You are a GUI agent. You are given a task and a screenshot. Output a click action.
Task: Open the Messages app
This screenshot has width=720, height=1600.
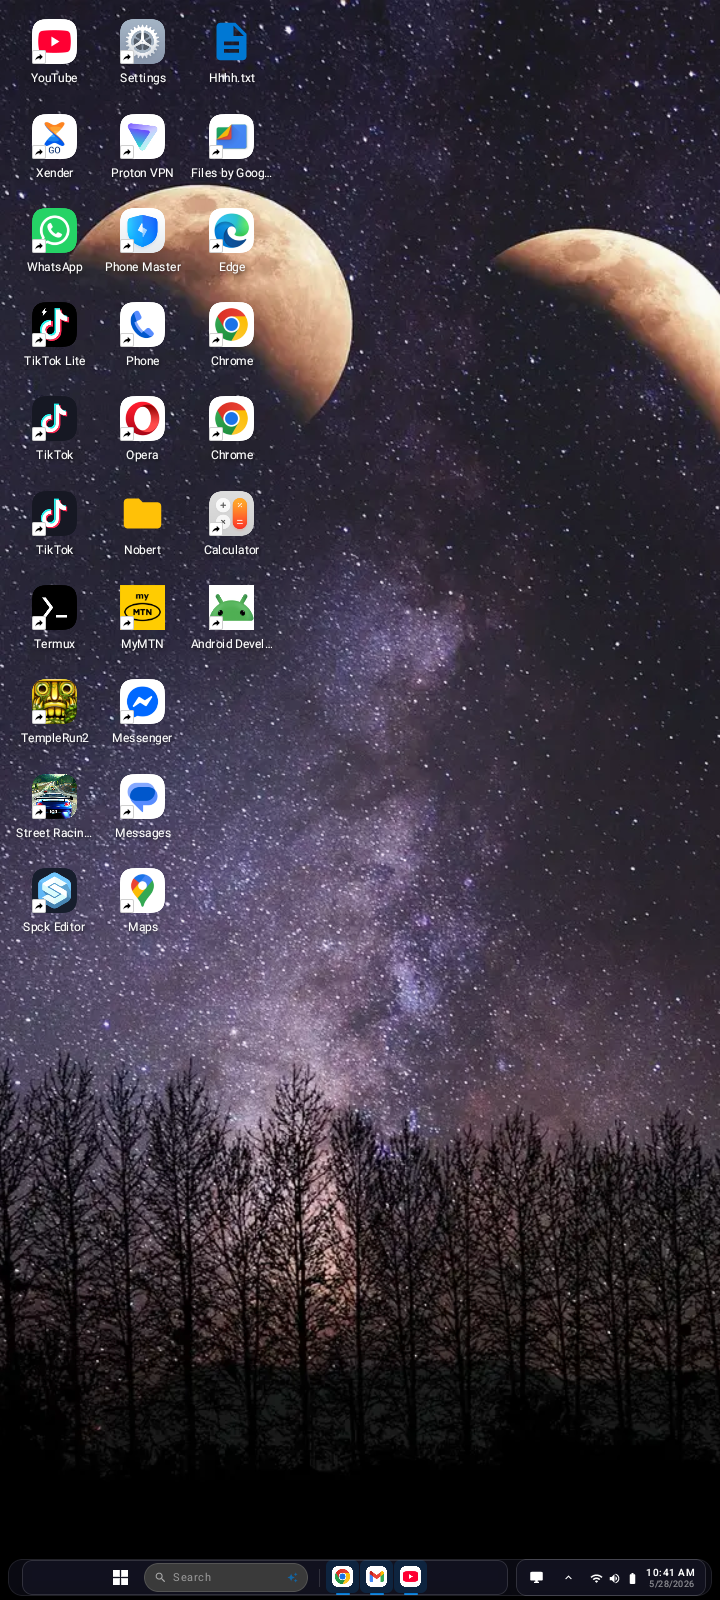coord(142,797)
